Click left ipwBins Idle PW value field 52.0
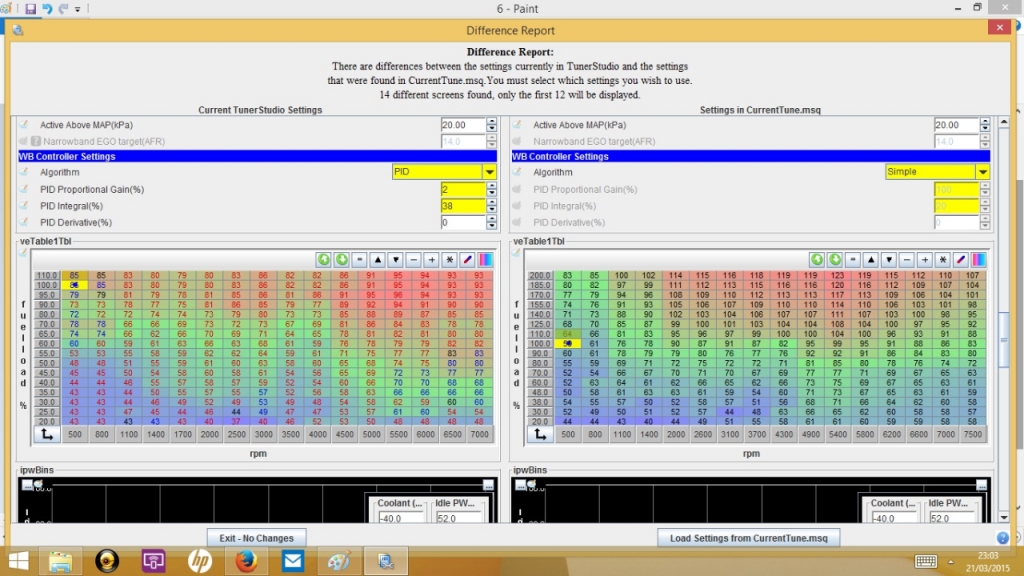 click(459, 518)
